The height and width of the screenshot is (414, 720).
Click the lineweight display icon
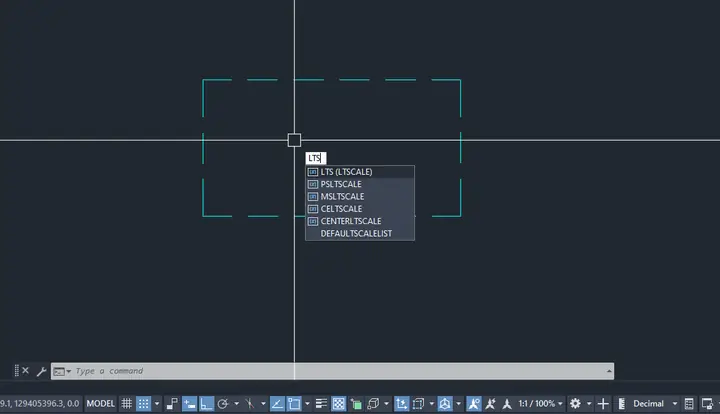(x=321, y=404)
